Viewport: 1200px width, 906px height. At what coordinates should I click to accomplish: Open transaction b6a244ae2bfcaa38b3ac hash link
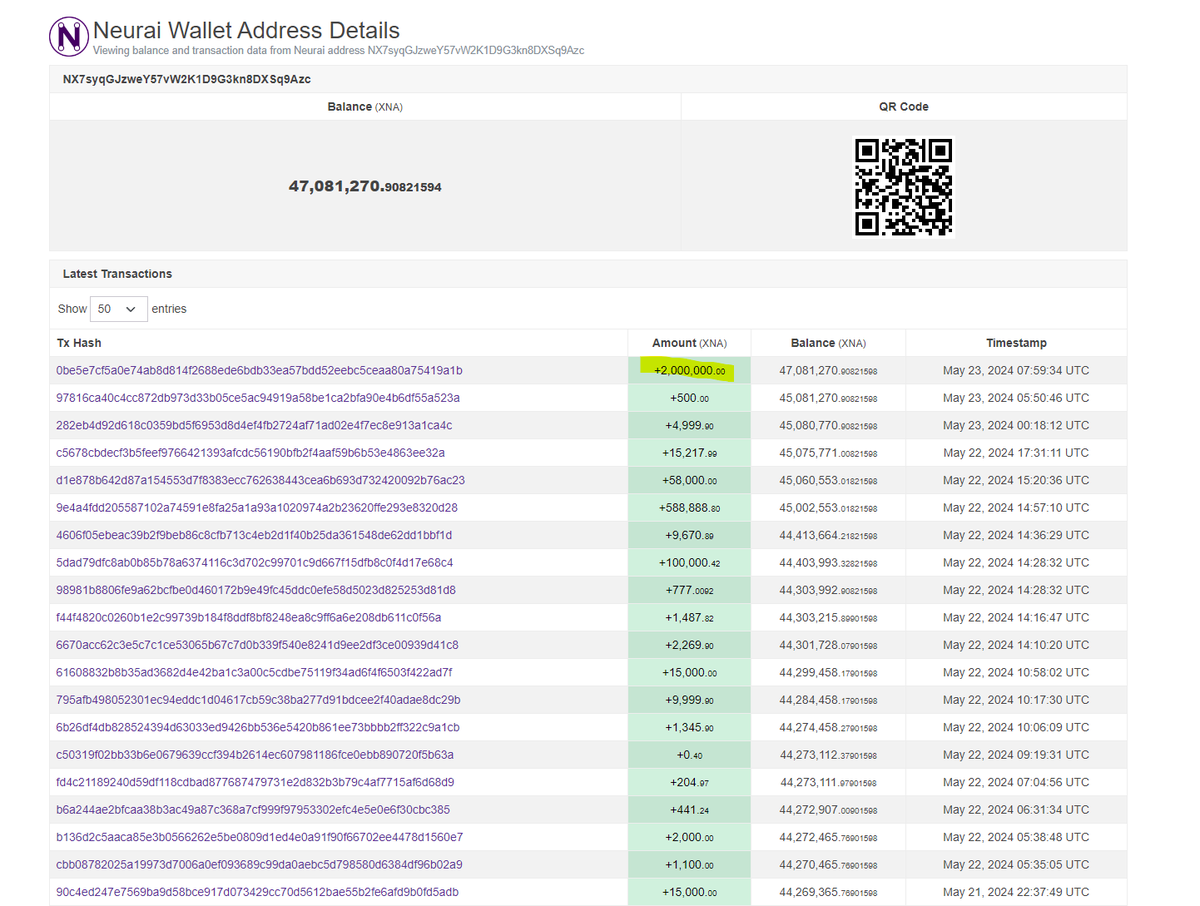click(253, 810)
